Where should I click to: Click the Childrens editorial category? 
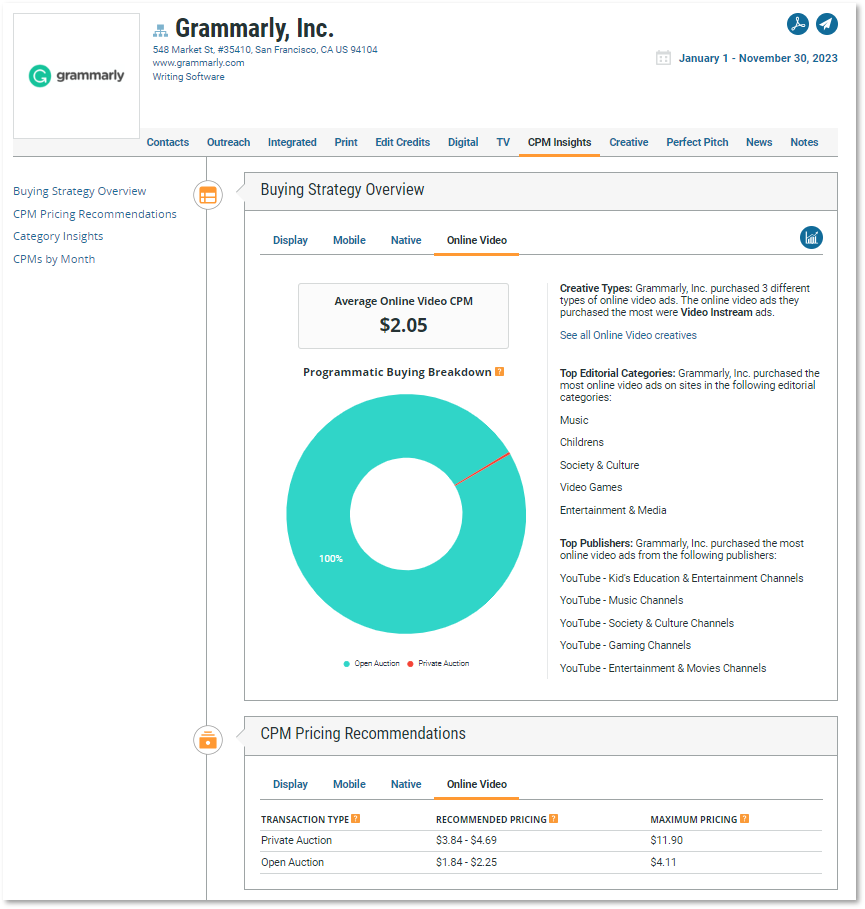pos(581,442)
